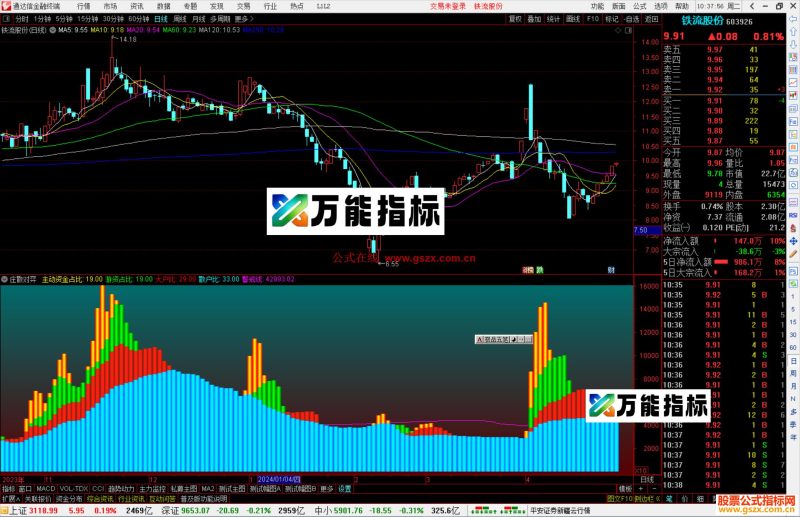Click the 财 marker on the price chart
Image resolution: width=800 pixels, height=517 pixels.
tap(611, 270)
